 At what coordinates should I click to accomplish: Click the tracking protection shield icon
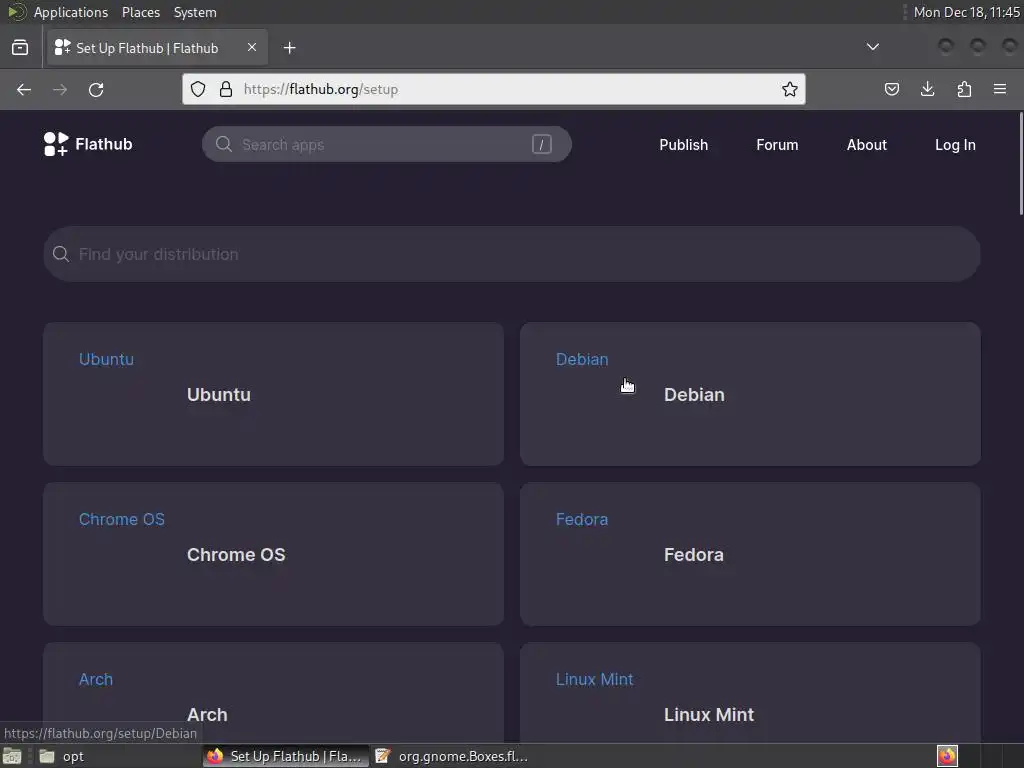pyautogui.click(x=198, y=89)
